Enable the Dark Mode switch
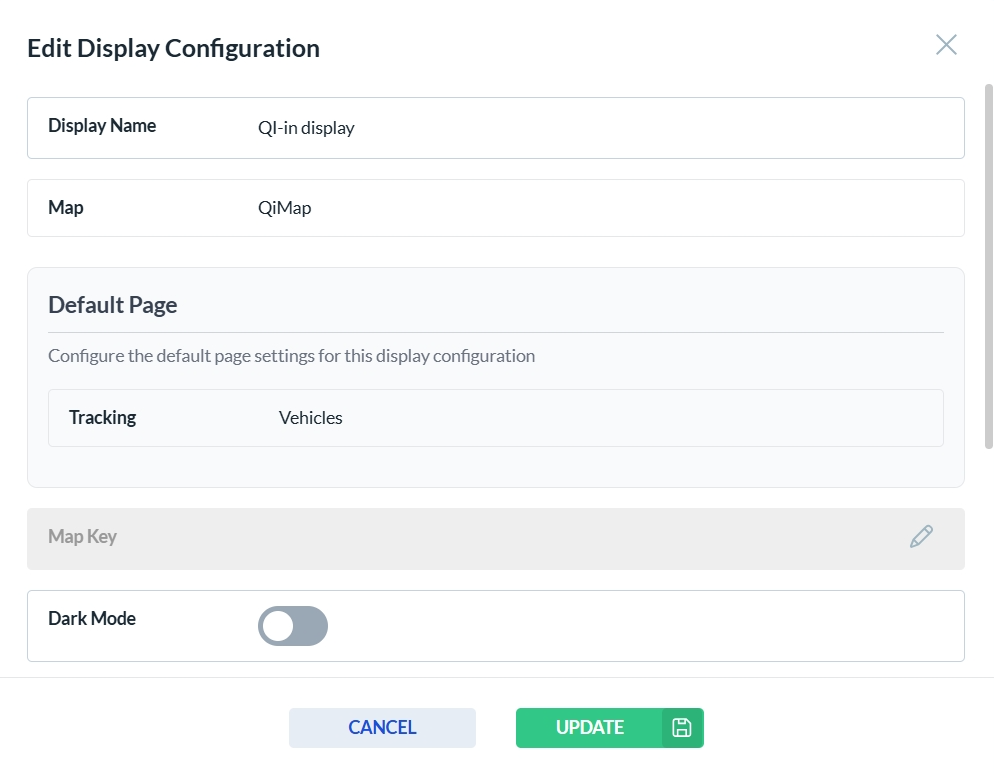Image resolution: width=994 pixels, height=775 pixels. 293,626
